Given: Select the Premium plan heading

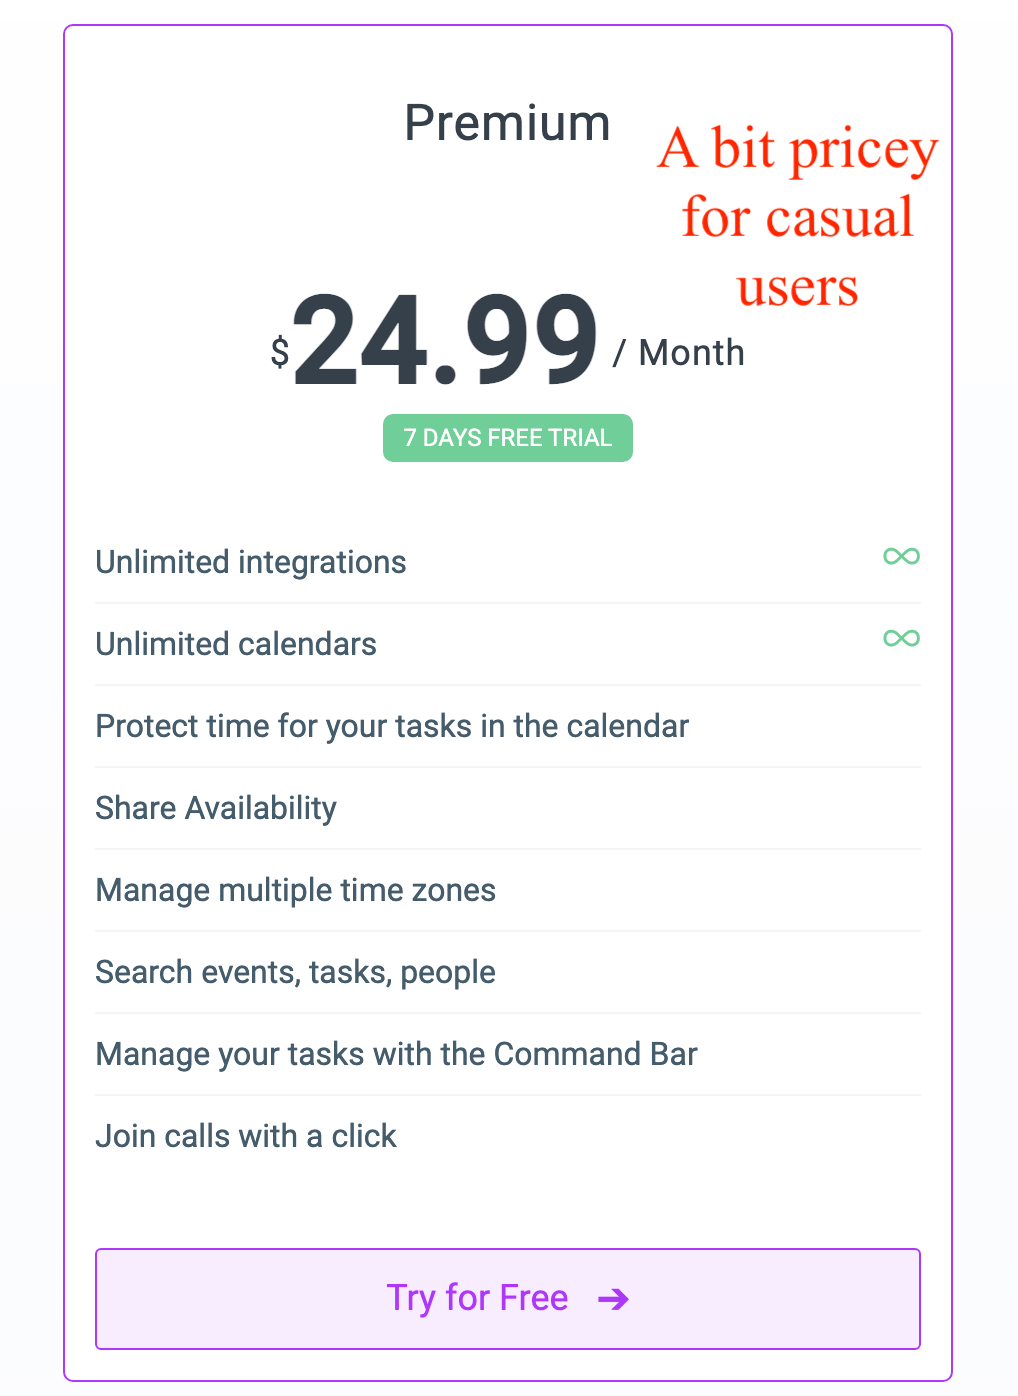Looking at the screenshot, I should click(507, 124).
